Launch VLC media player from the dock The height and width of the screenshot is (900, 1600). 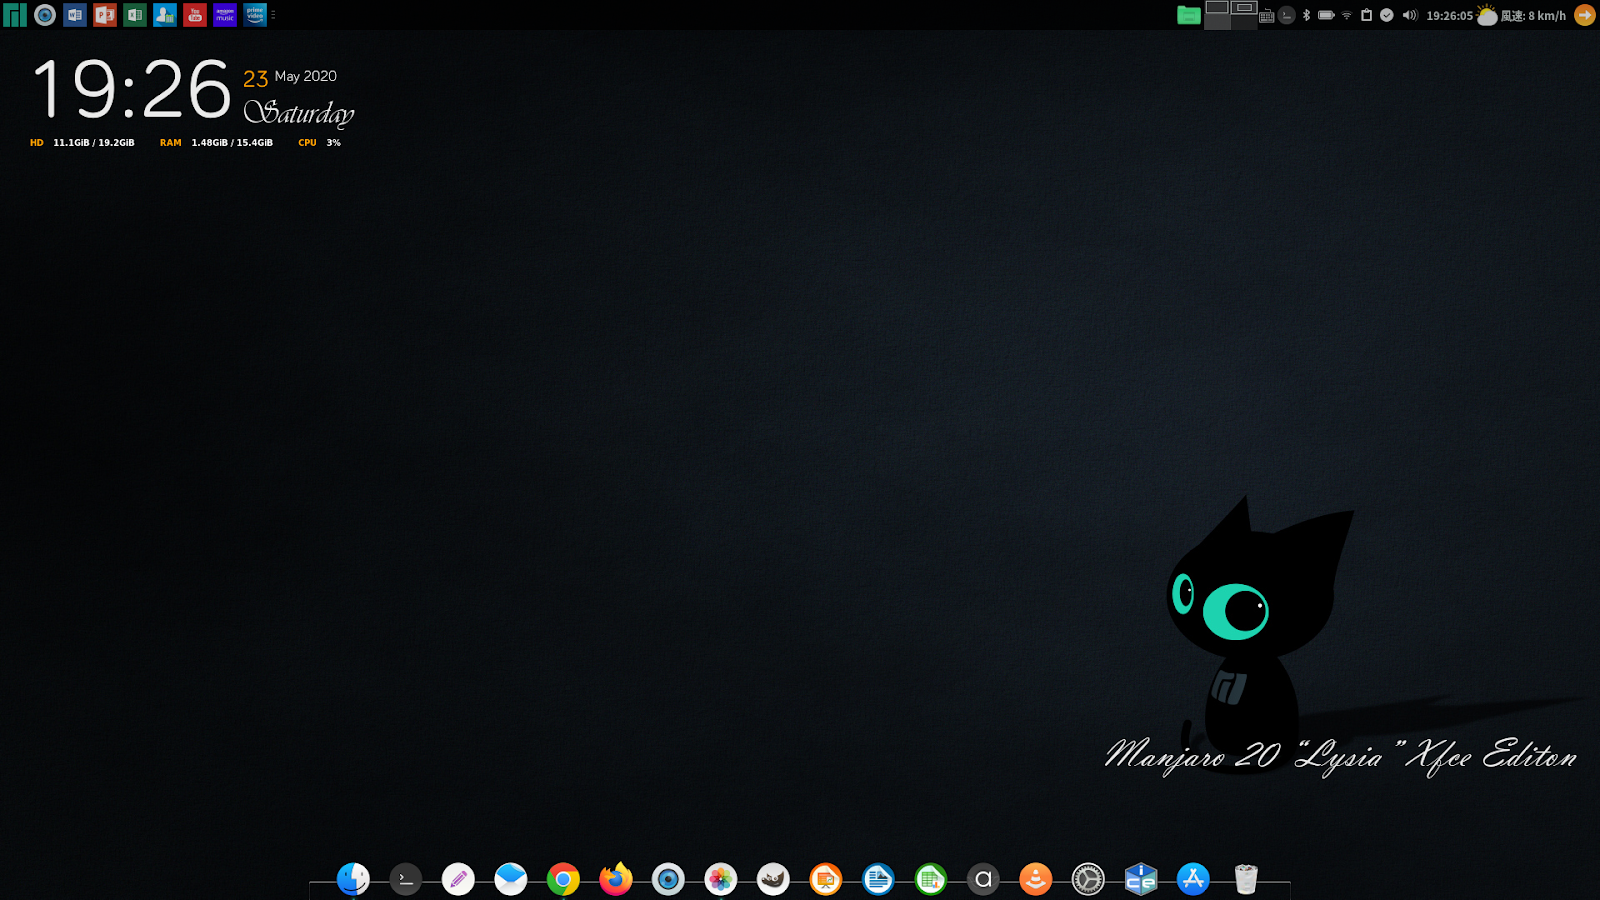click(x=1035, y=879)
